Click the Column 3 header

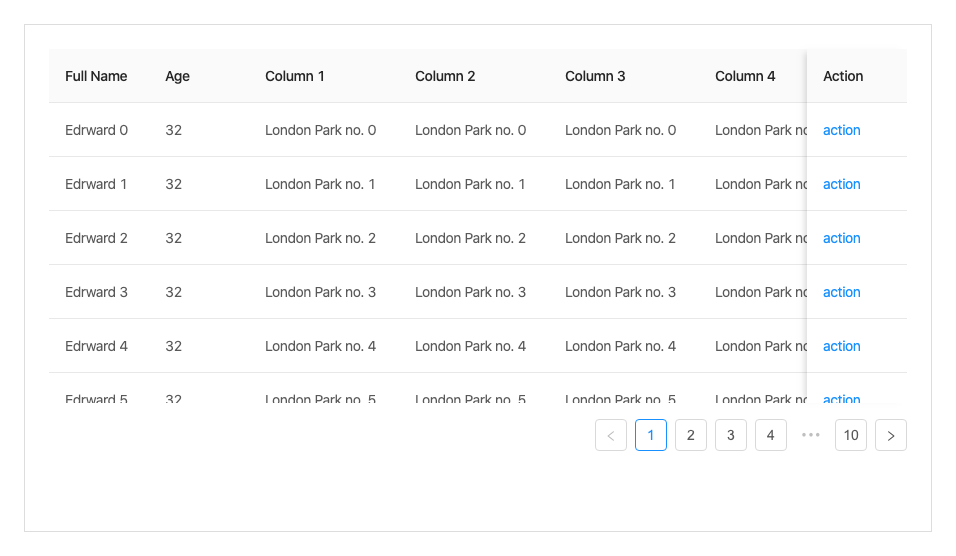(x=595, y=76)
